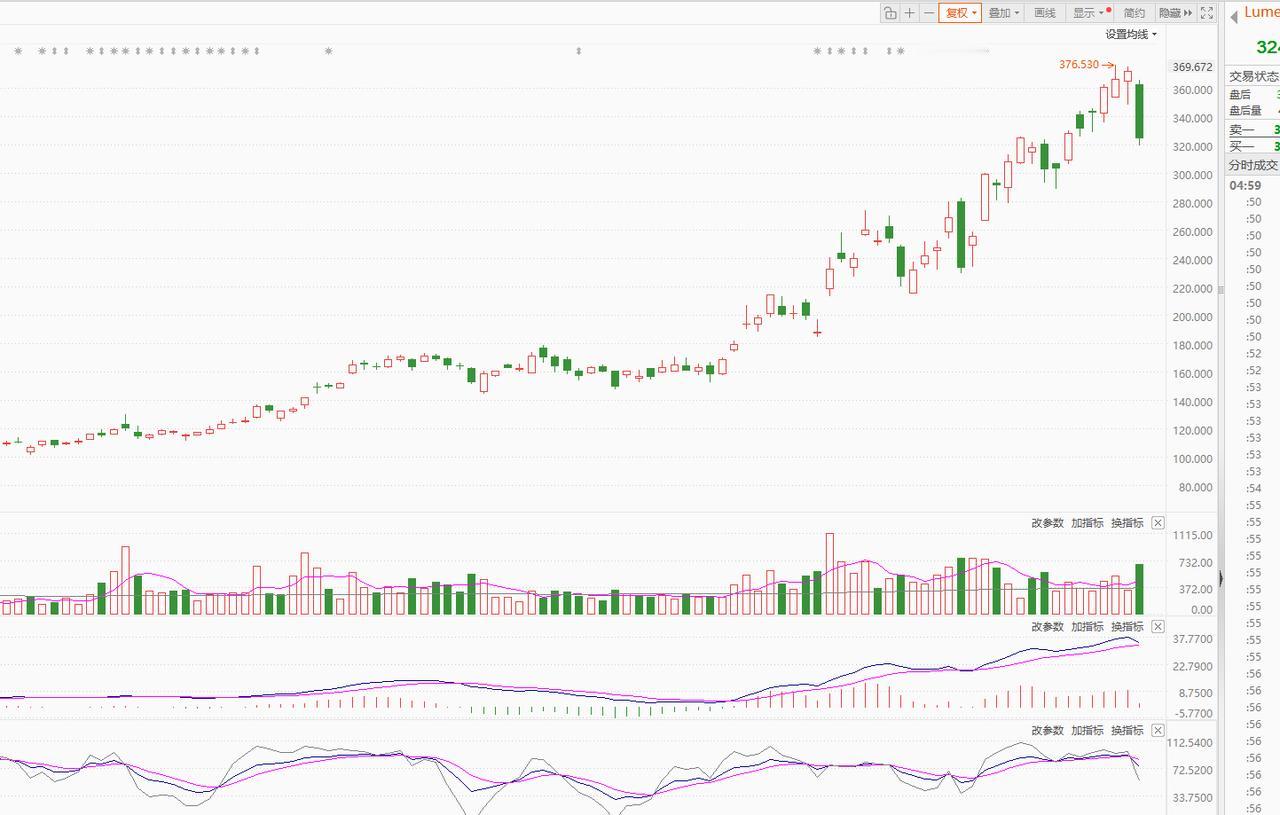This screenshot has width=1280, height=815.
Task: Close the KDJ indicator panel
Action: point(1158,731)
